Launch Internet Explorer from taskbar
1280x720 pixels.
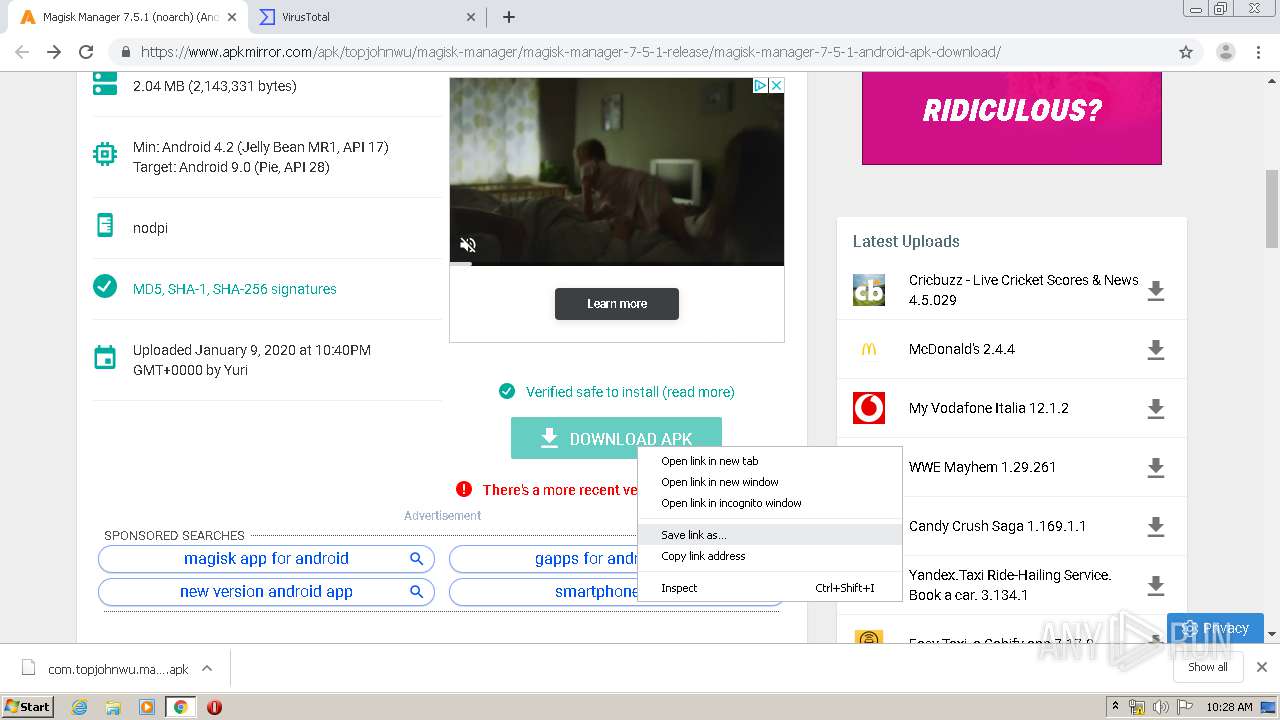click(79, 707)
